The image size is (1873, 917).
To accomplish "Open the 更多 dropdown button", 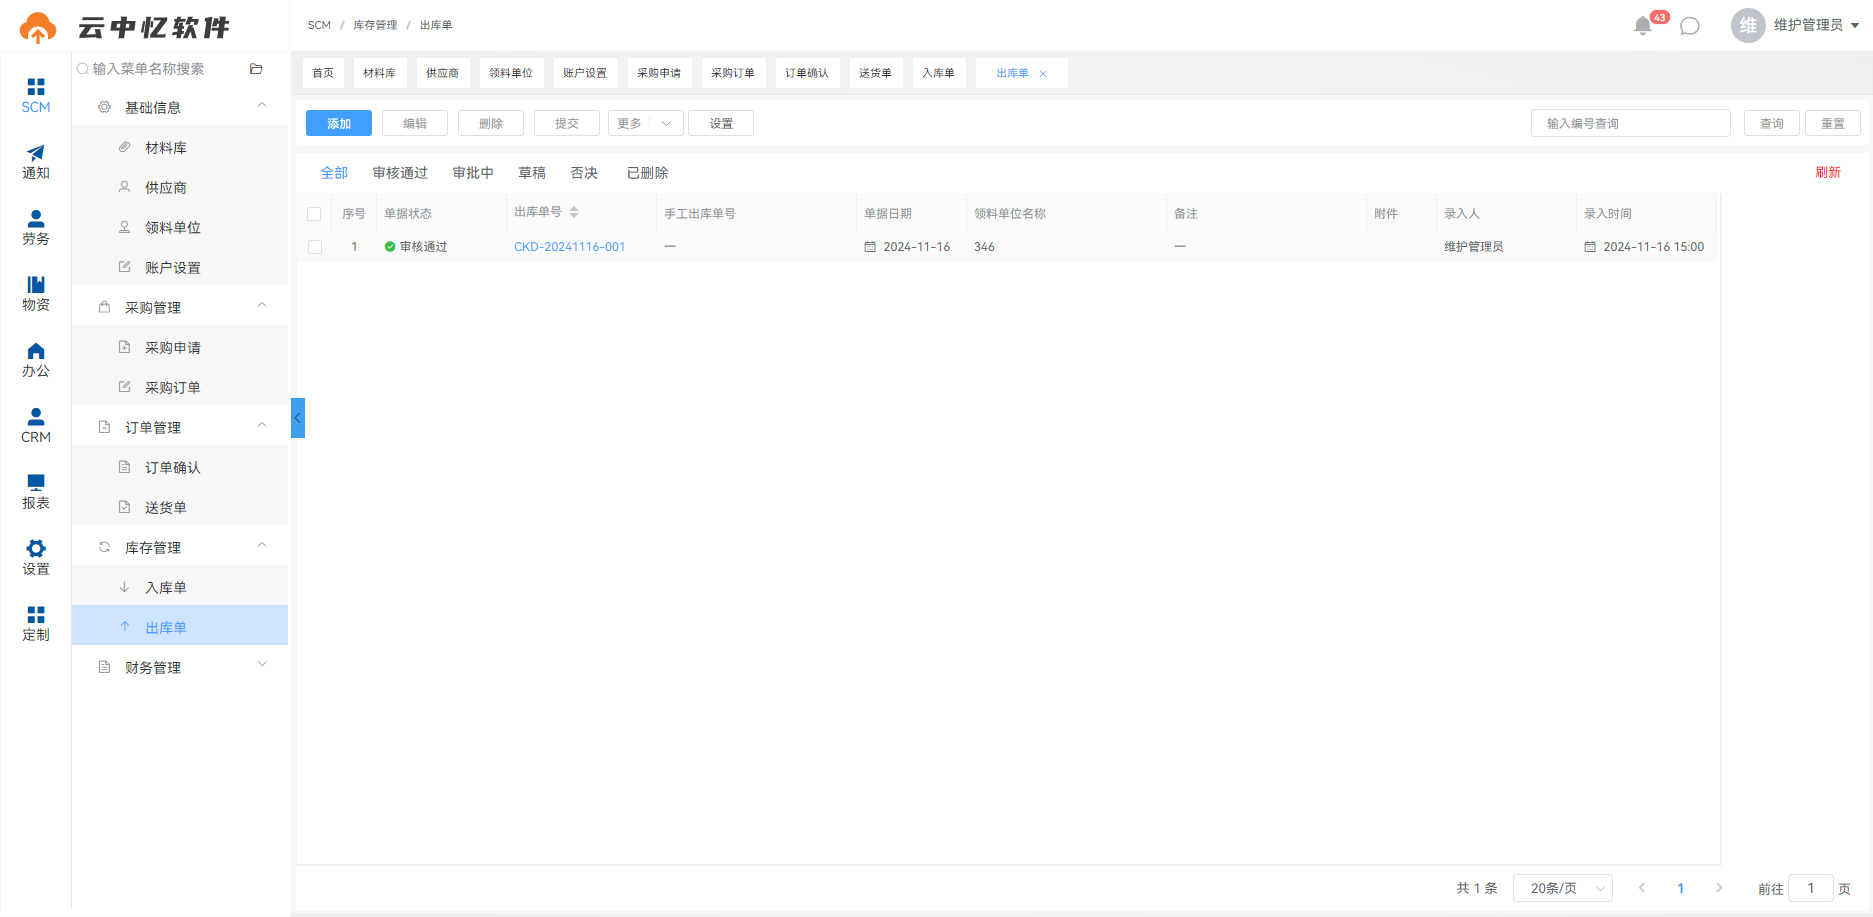I will tap(646, 123).
